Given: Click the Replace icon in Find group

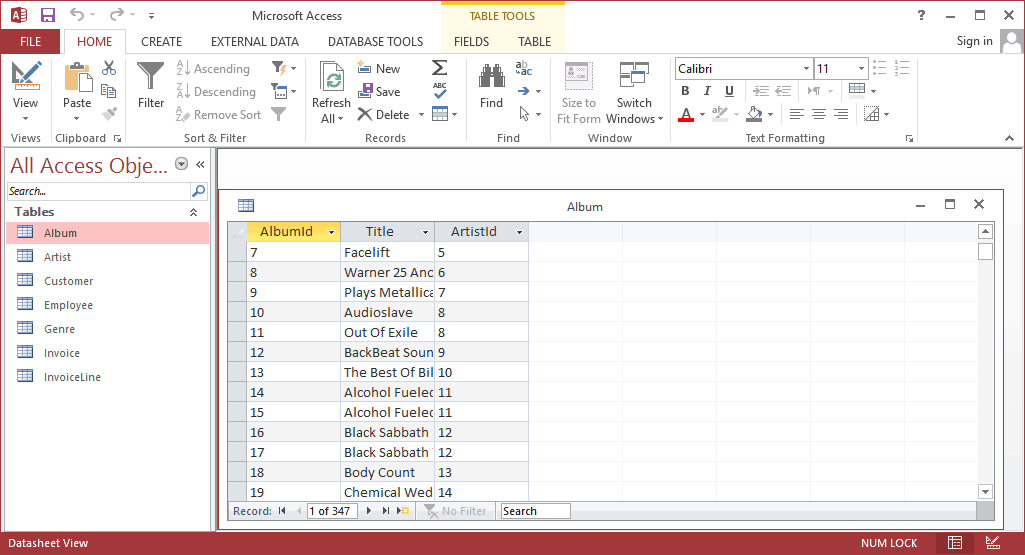Looking at the screenshot, I should tap(523, 68).
